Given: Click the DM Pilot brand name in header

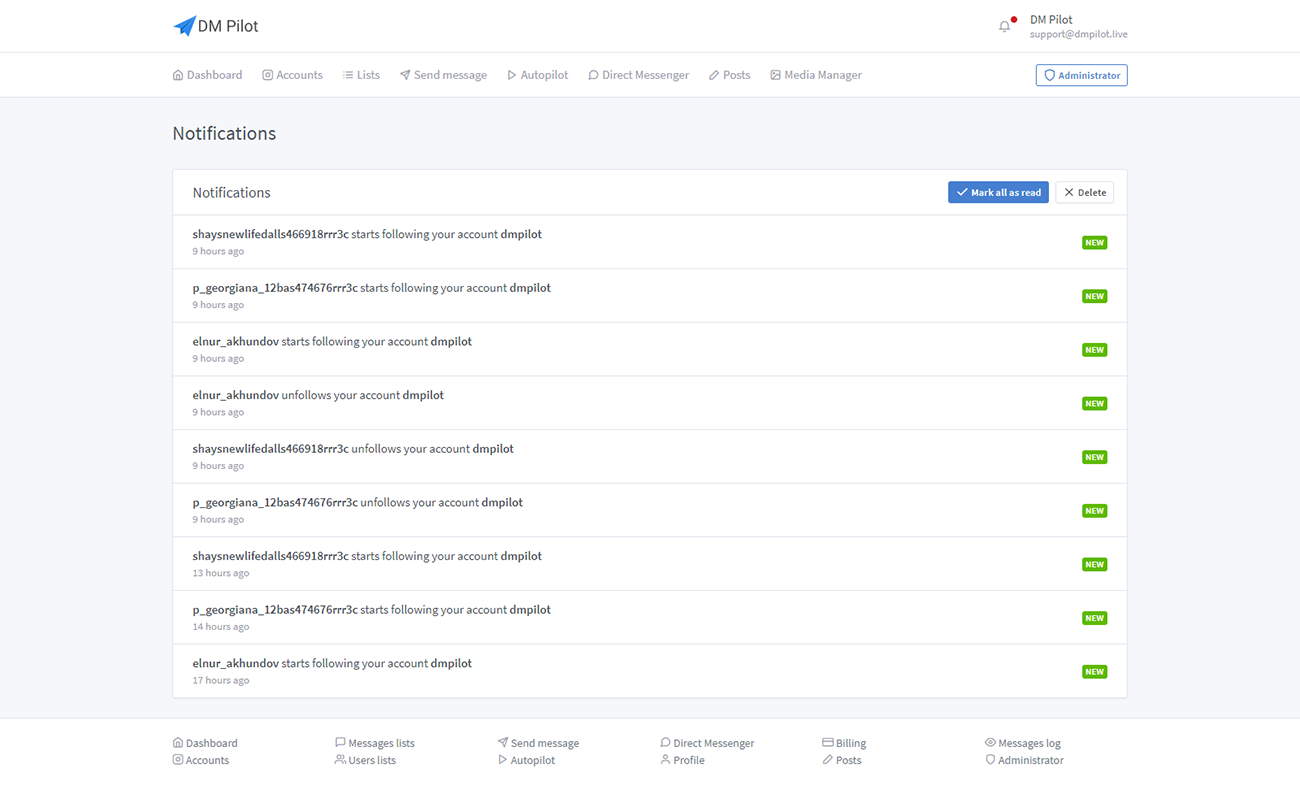Looking at the screenshot, I should [228, 26].
